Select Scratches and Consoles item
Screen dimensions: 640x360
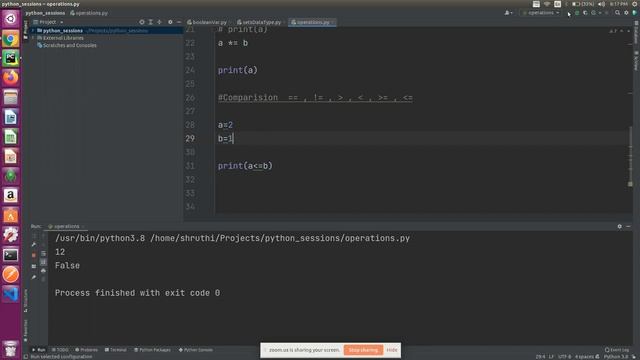coord(67,45)
